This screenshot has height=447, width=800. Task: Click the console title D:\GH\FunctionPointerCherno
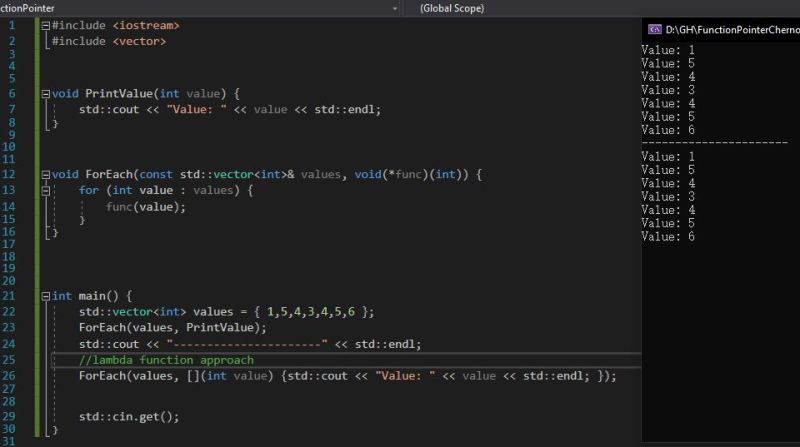pyautogui.click(x=733, y=30)
